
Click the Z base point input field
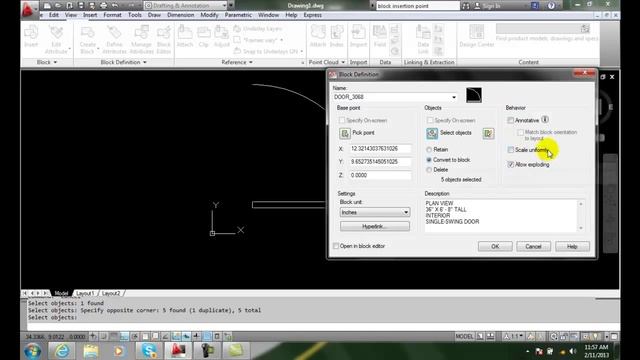[380, 175]
